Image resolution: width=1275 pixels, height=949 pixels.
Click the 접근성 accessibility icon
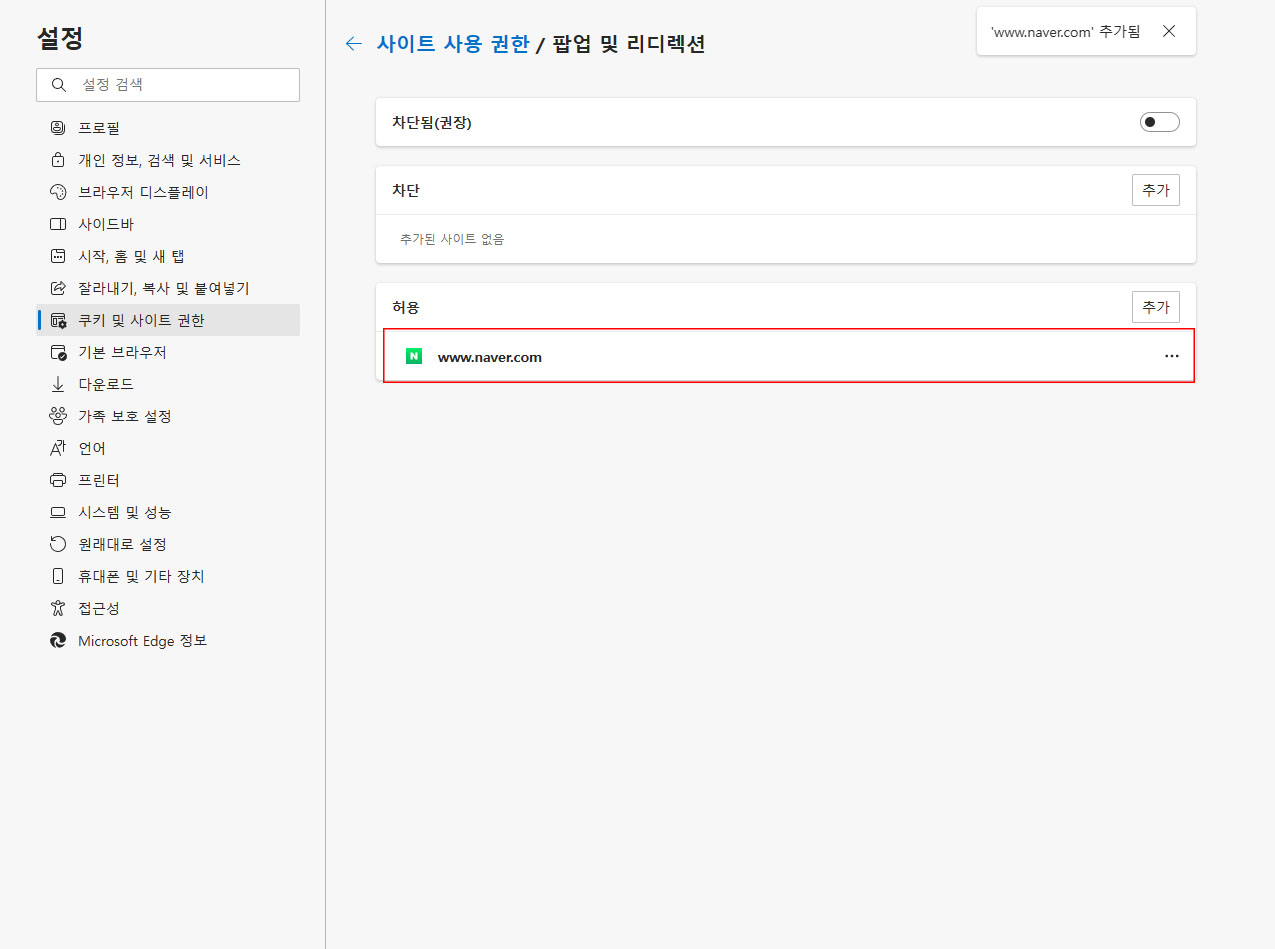tap(58, 608)
